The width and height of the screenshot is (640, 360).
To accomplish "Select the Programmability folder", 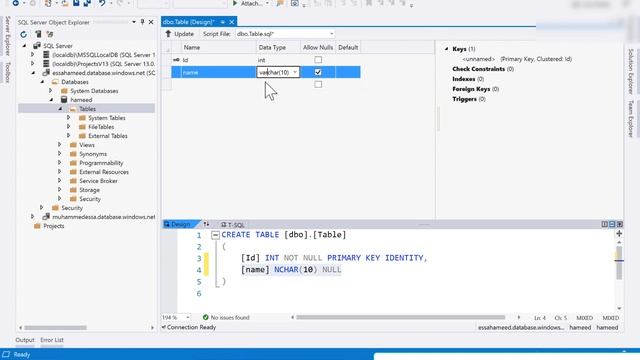I will tap(101, 163).
